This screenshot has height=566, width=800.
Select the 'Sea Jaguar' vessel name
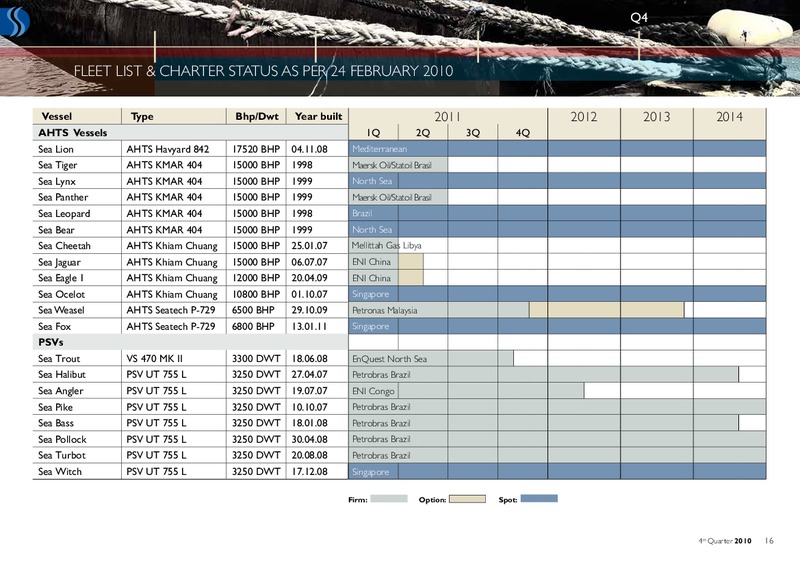pyautogui.click(x=59, y=262)
